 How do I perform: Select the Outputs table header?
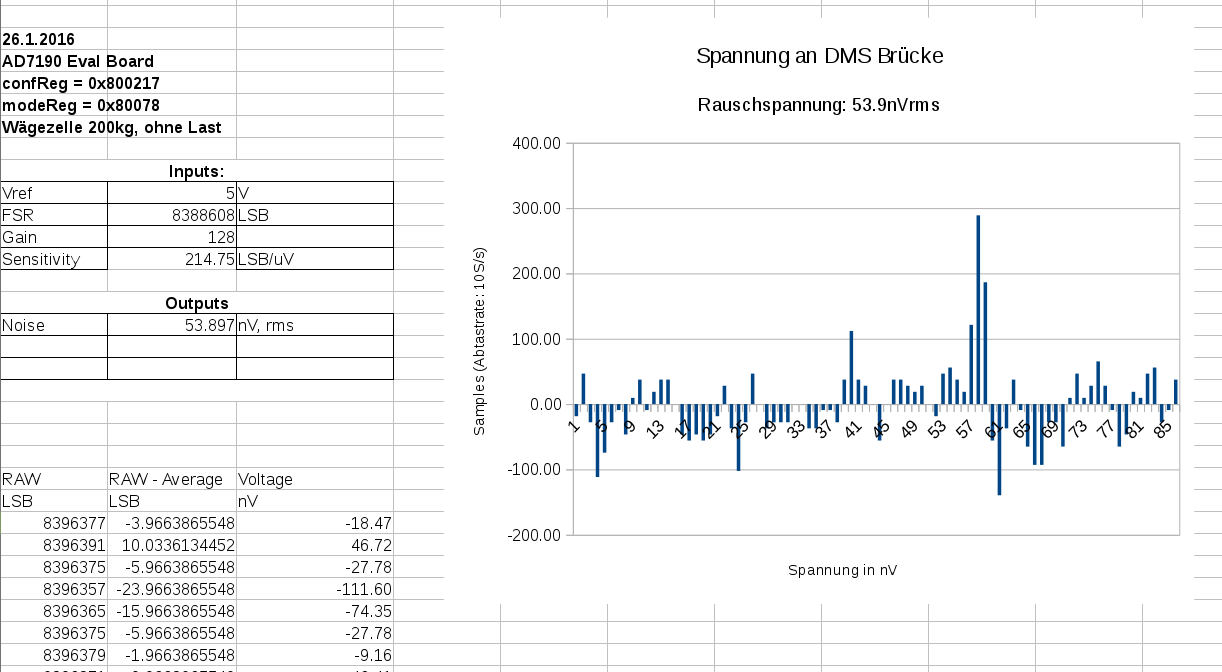point(196,303)
